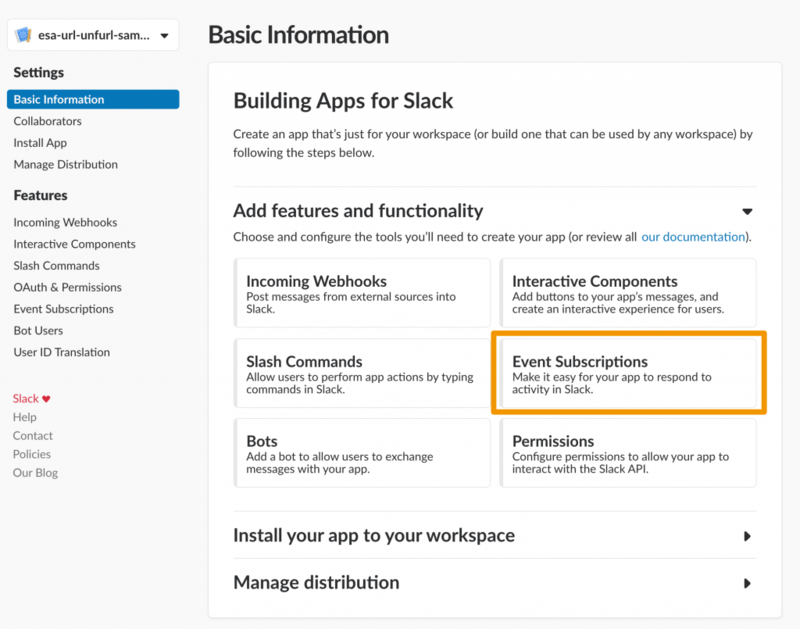Viewport: 800px width, 629px height.
Task: Choose the Slash Commands feature card
Action: point(361,374)
